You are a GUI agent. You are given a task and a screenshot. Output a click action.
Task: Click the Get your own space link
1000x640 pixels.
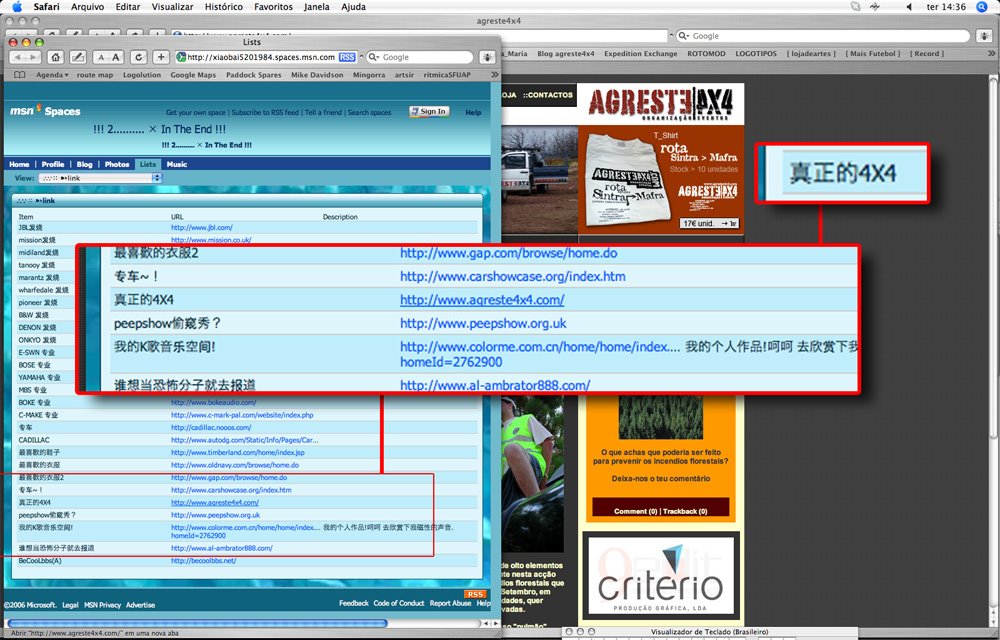coord(196,112)
